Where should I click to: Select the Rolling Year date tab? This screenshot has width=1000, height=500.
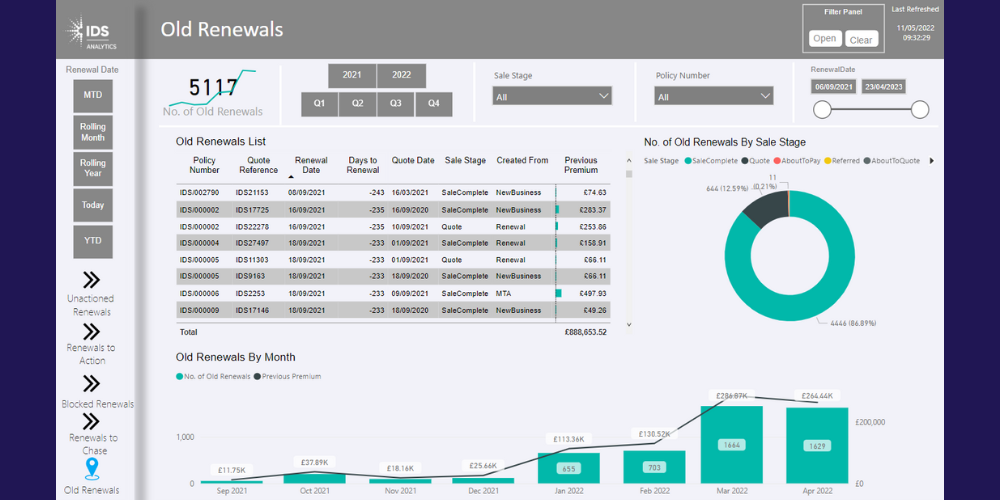[92, 168]
